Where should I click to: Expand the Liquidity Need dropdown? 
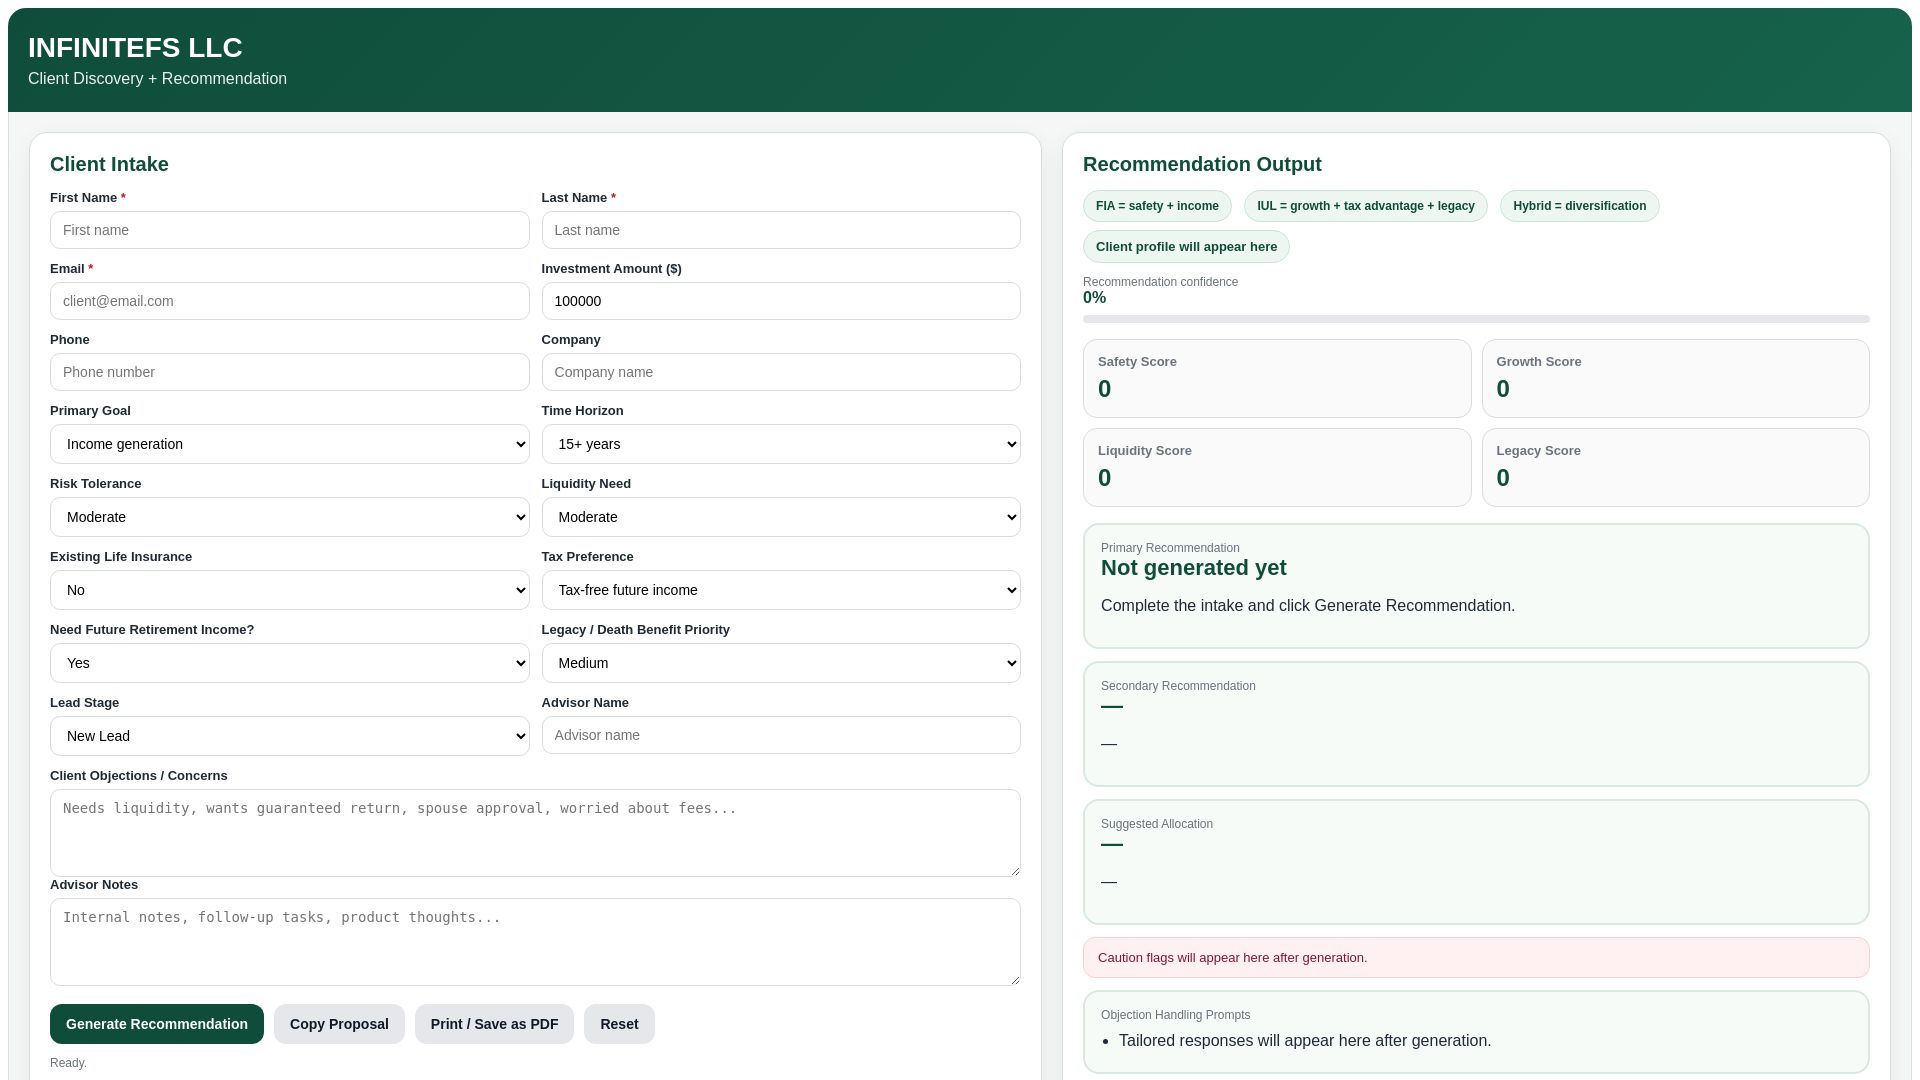tap(781, 517)
